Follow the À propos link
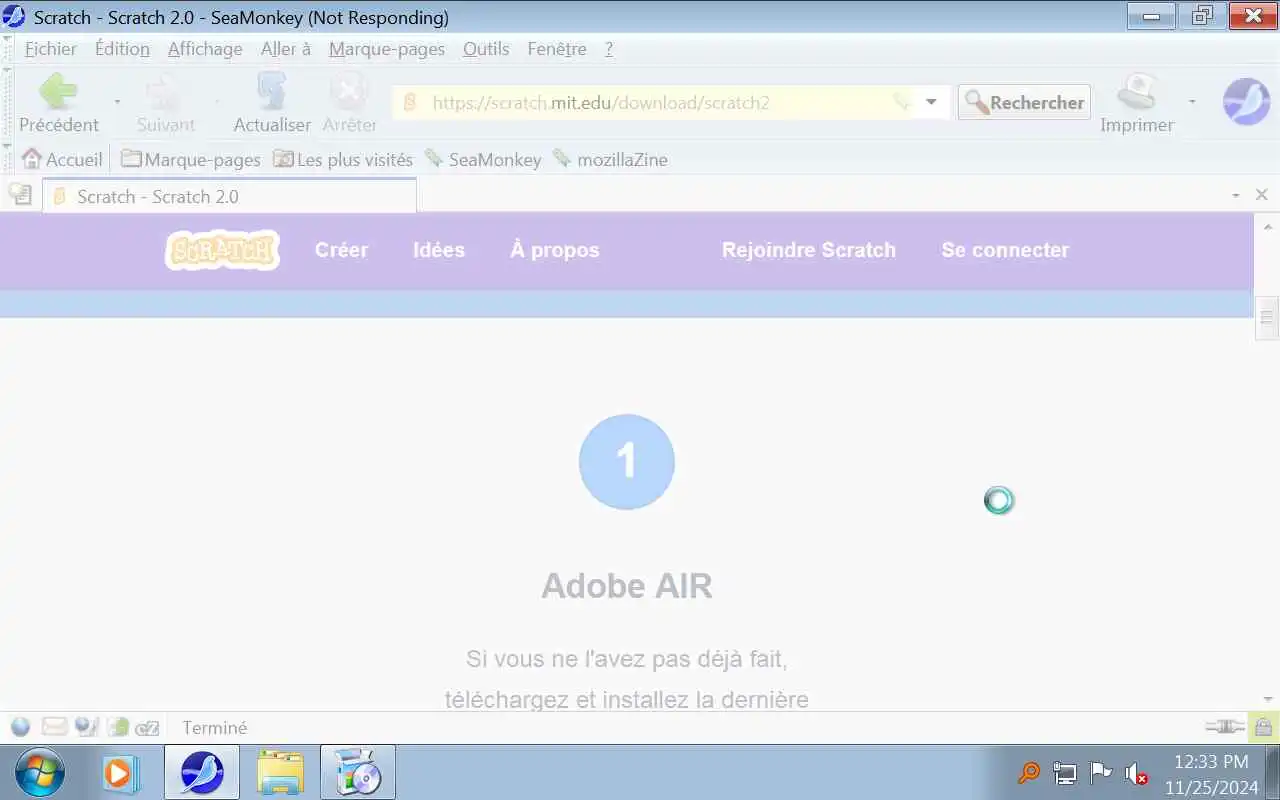Viewport: 1280px width, 800px height. tap(555, 250)
